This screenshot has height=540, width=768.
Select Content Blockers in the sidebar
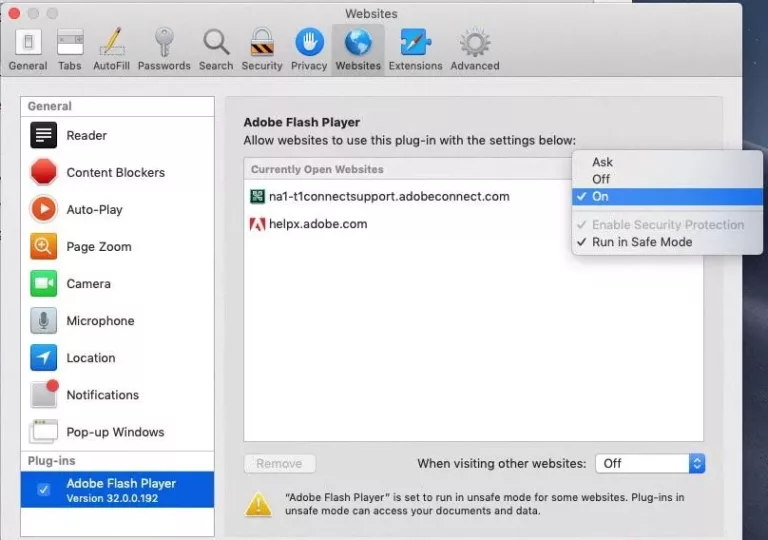point(118,172)
